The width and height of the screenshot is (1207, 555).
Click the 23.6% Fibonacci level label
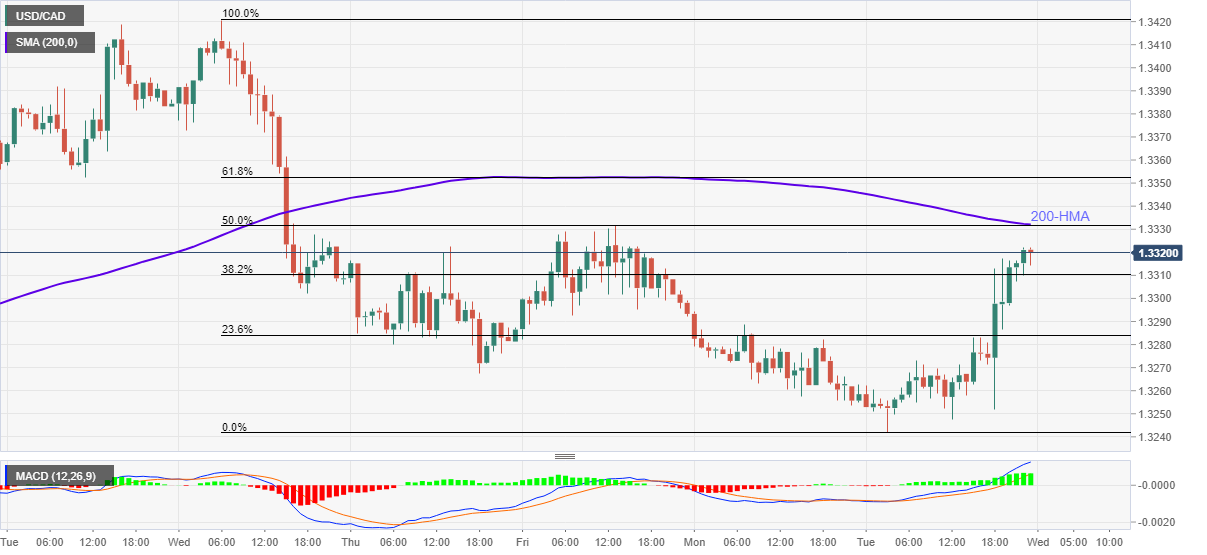tap(237, 330)
